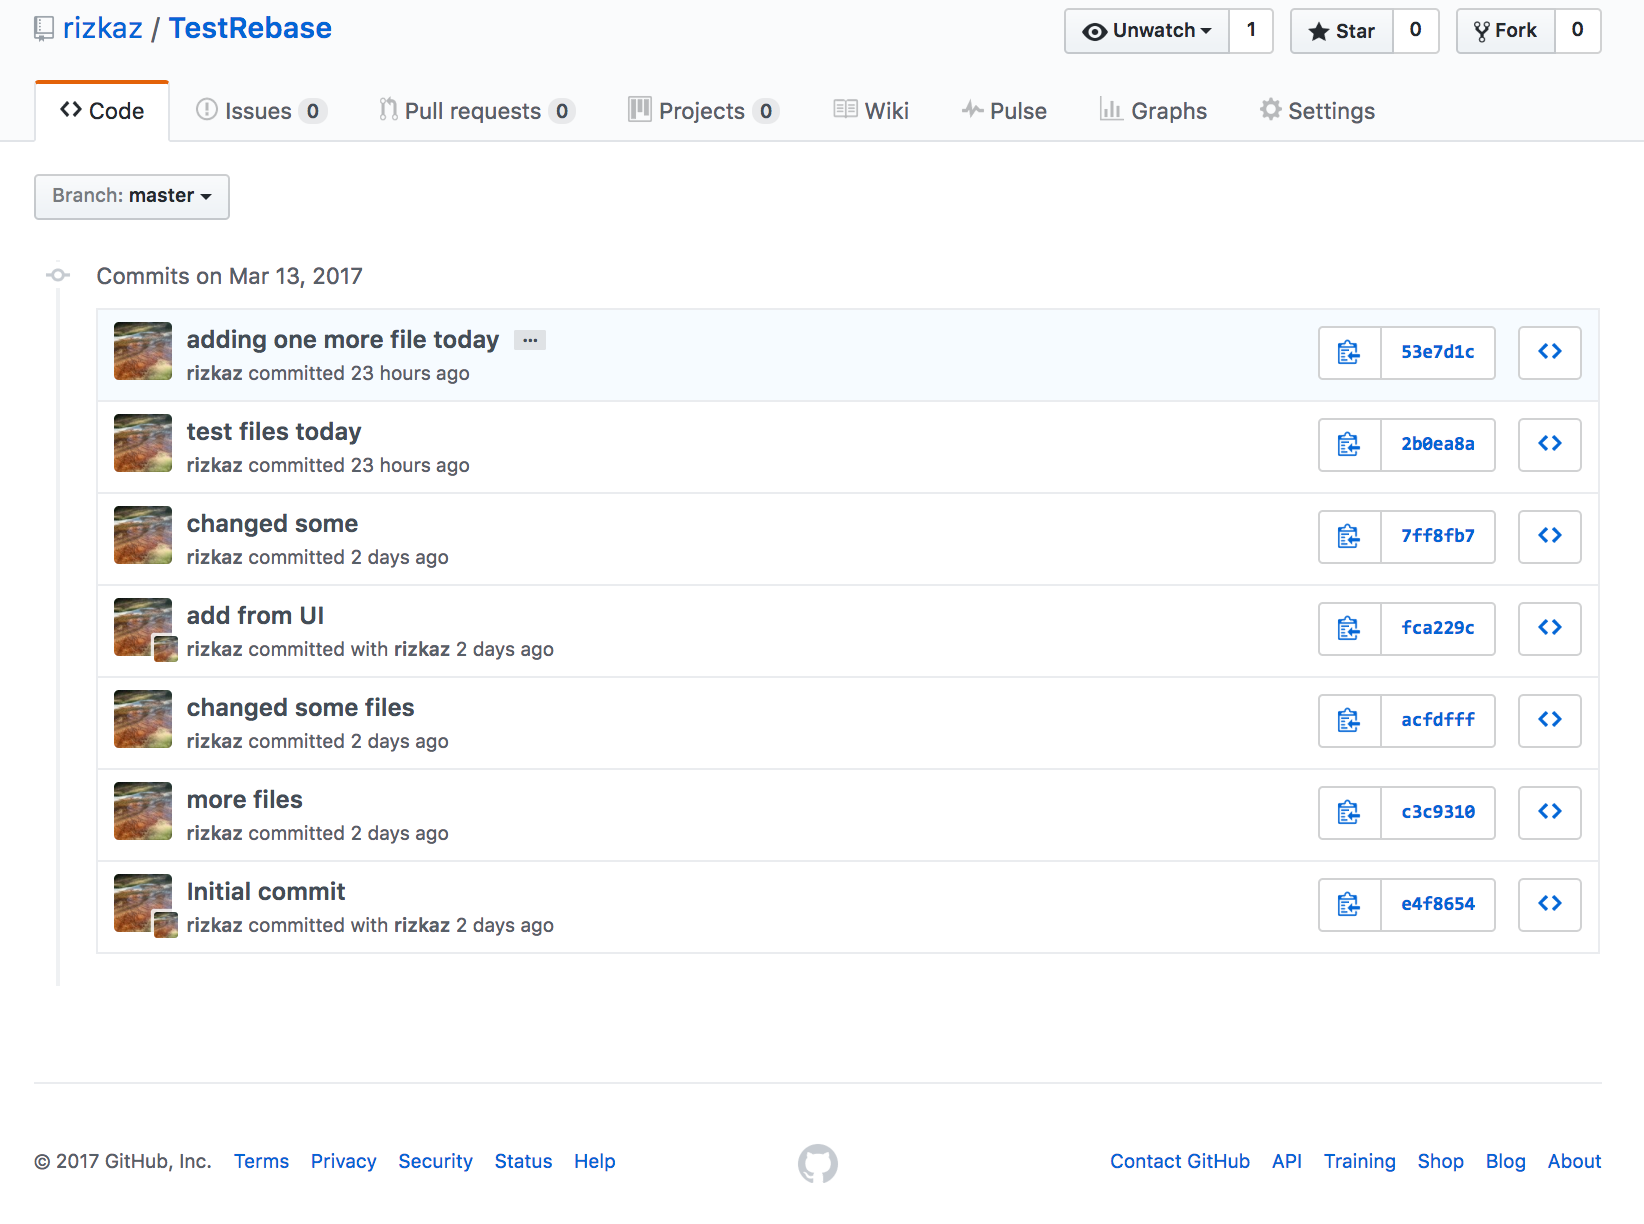Open commit hash fca229c
The image size is (1644, 1224).
pos(1438,629)
